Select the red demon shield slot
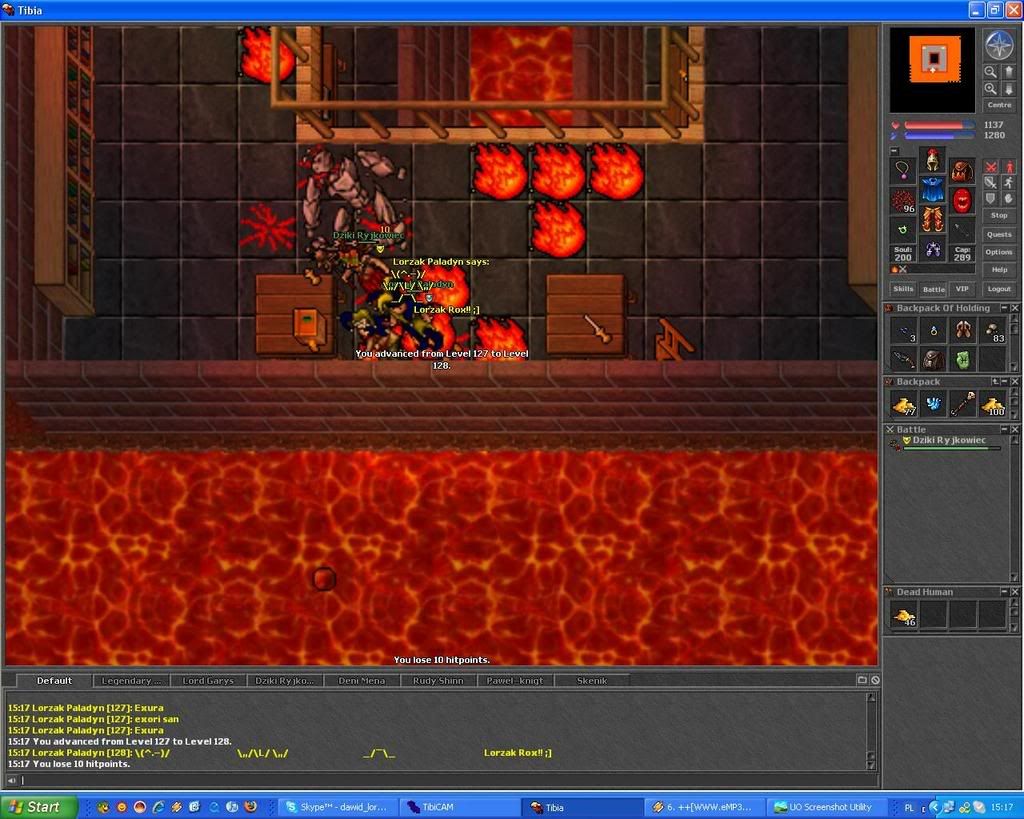Image resolution: width=1024 pixels, height=819 pixels. coord(962,201)
